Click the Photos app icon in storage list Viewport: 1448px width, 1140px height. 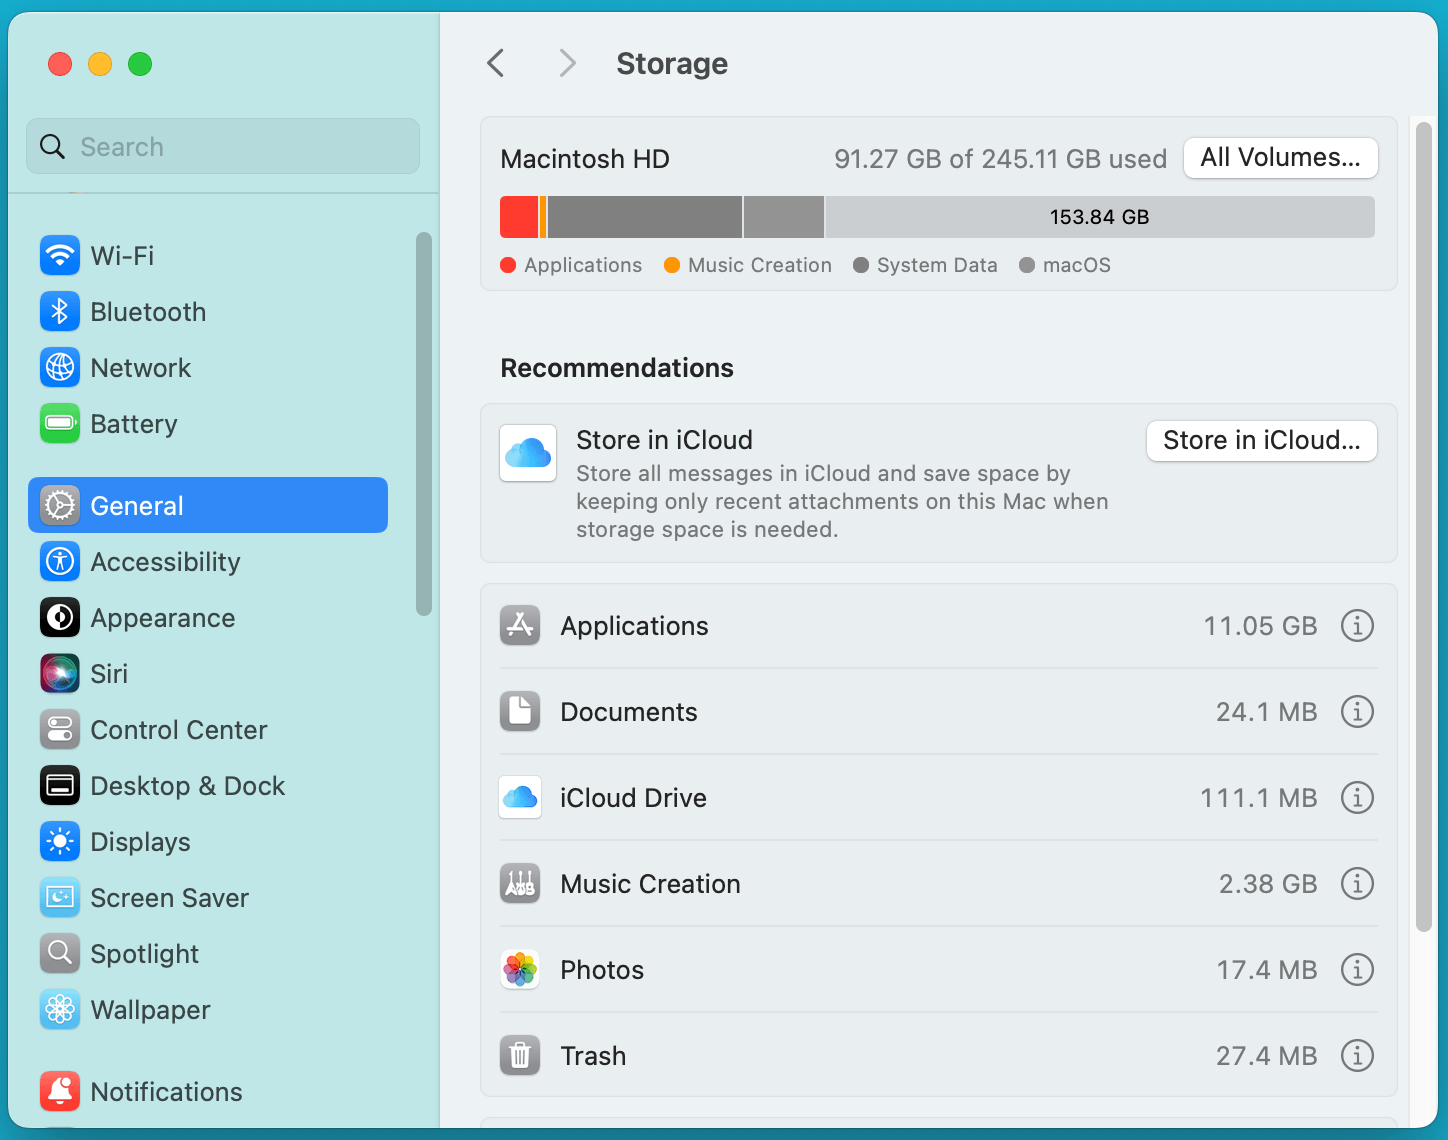[520, 969]
